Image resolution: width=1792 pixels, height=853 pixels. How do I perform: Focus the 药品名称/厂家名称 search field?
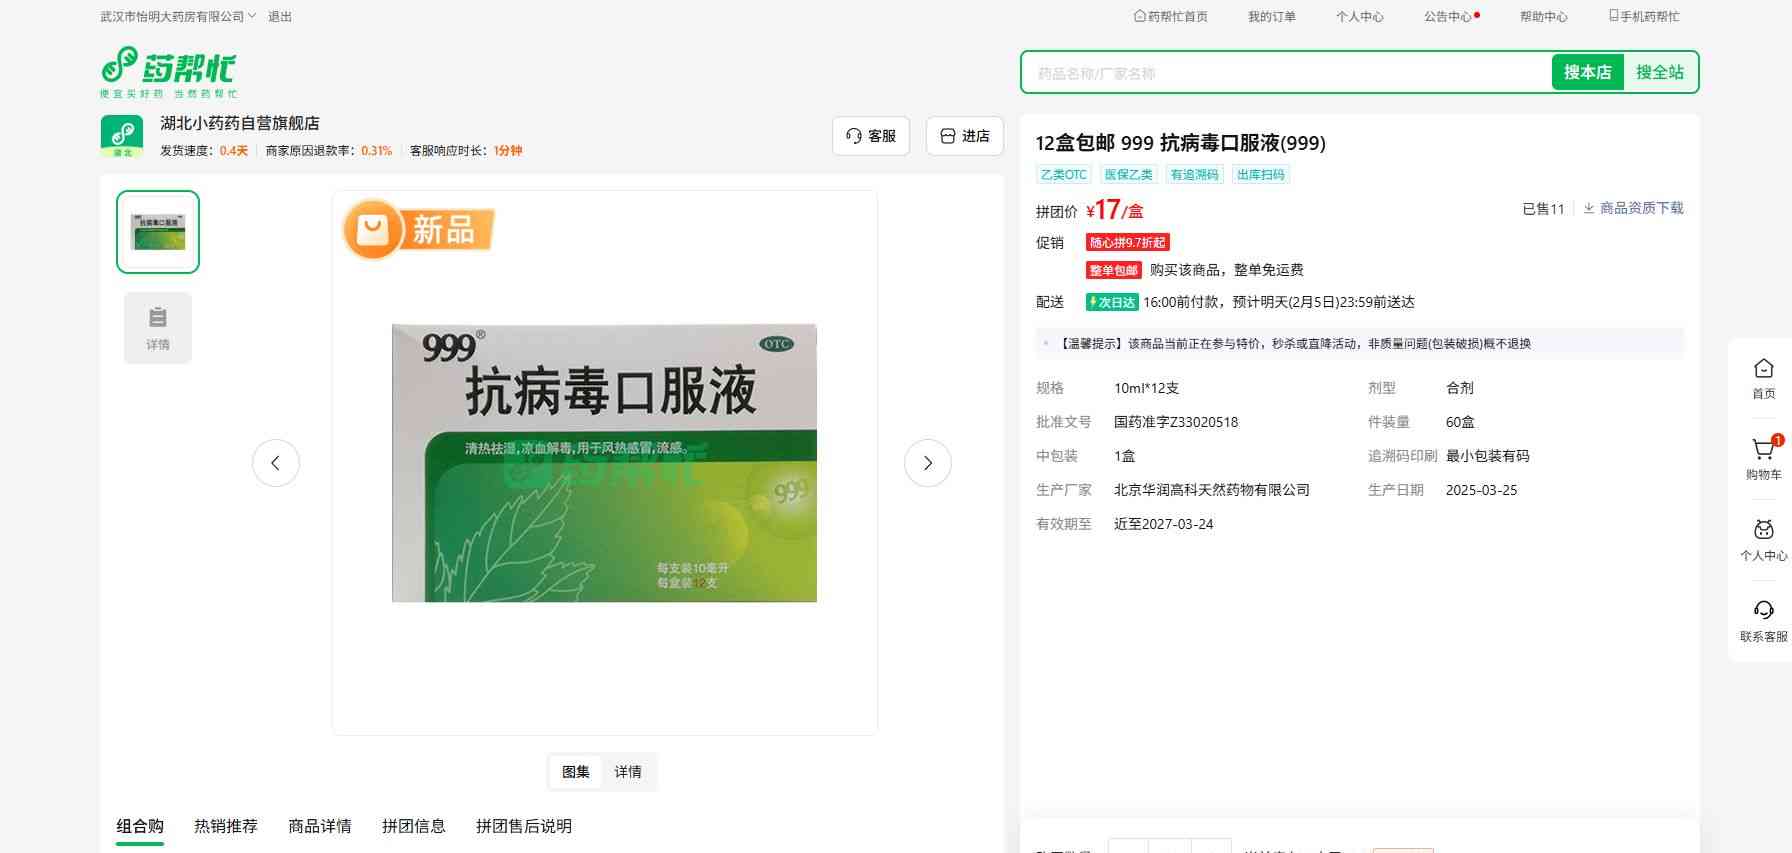[x=1285, y=73]
